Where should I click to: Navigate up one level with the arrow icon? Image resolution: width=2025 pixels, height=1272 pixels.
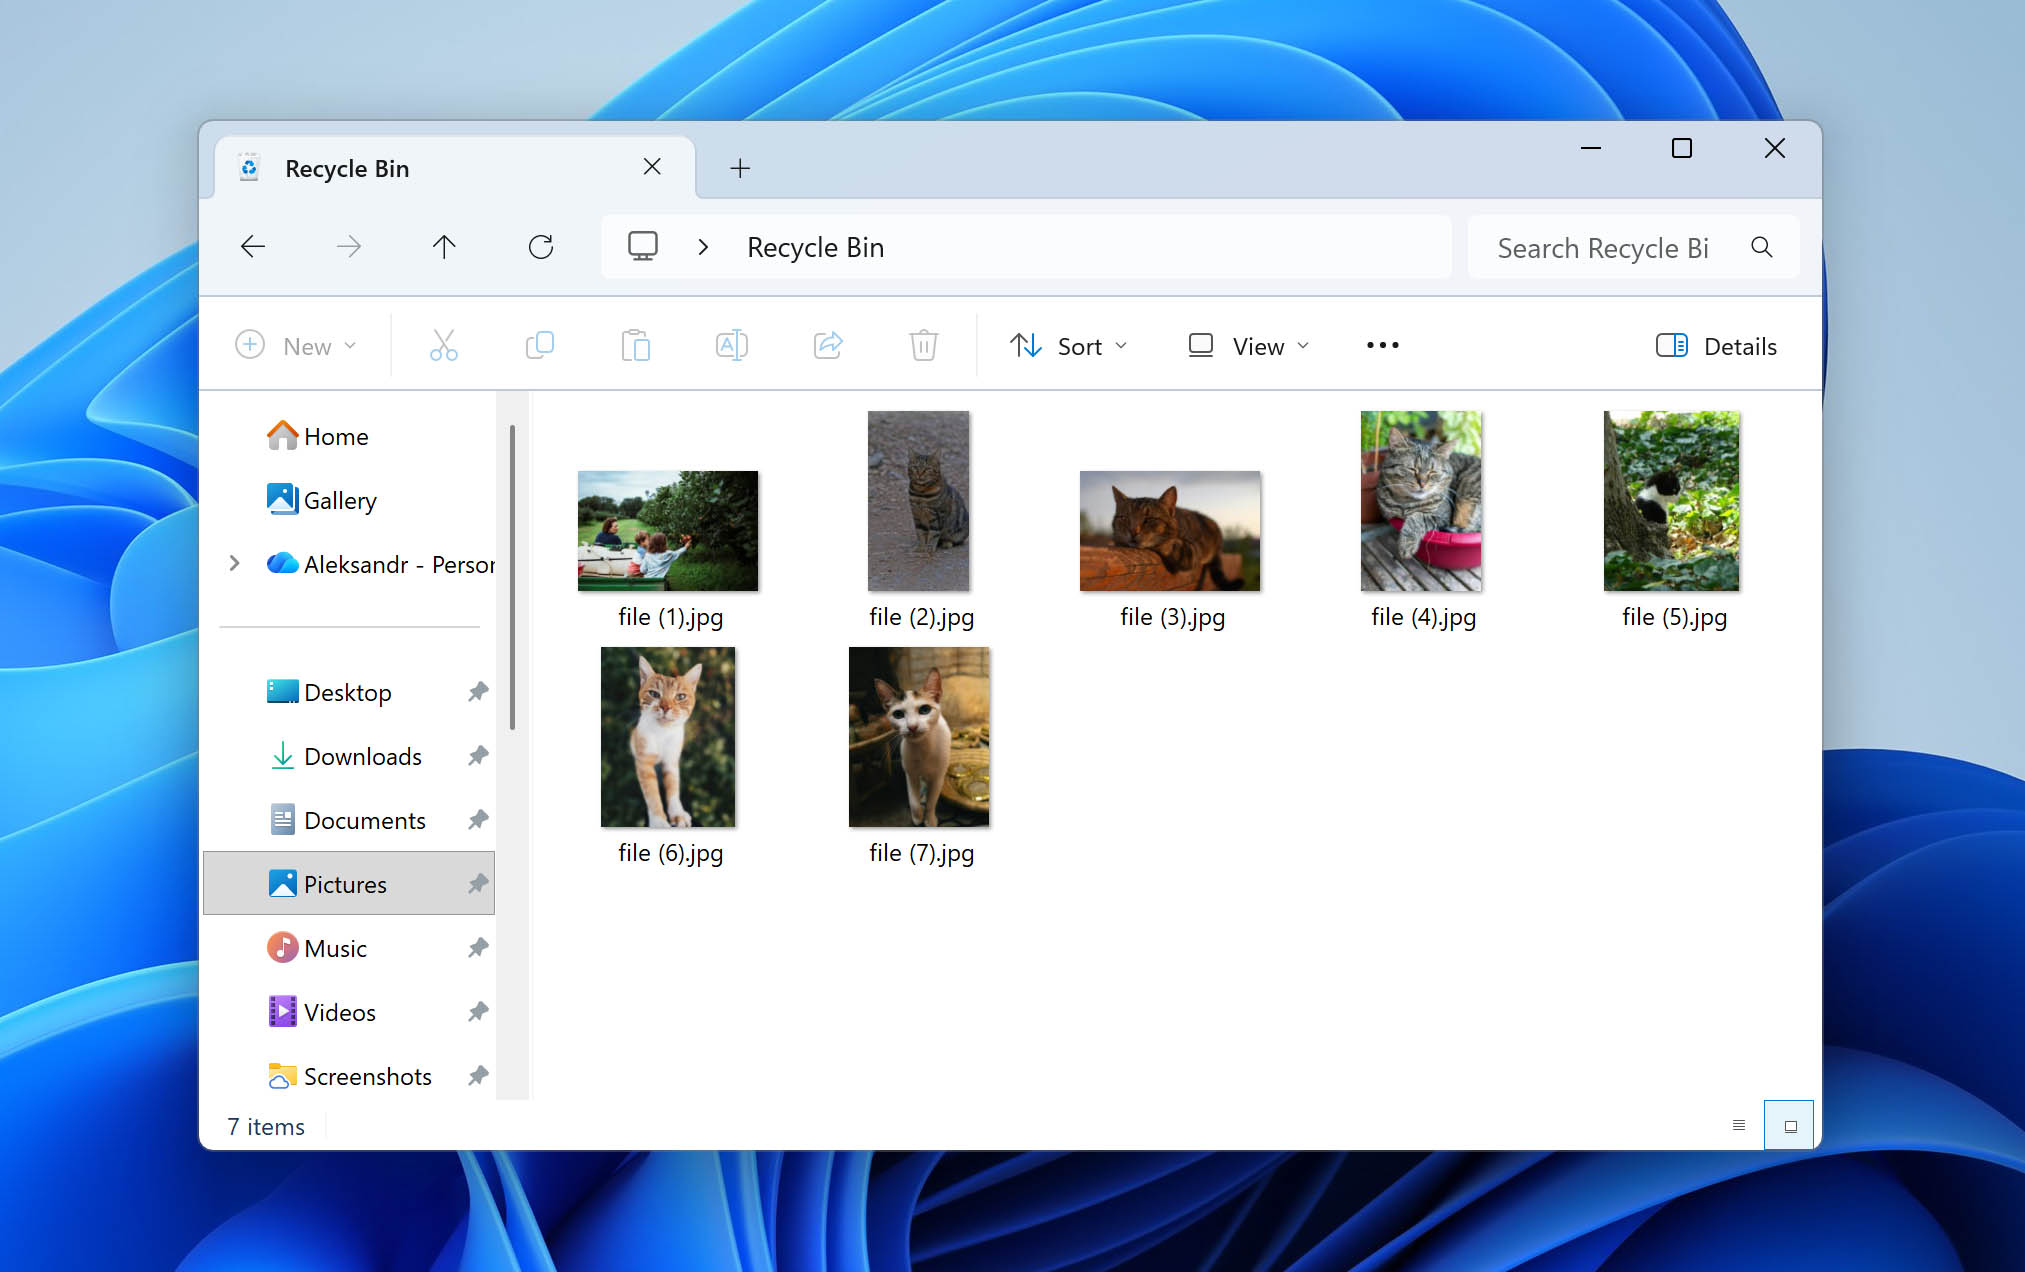[x=445, y=246]
